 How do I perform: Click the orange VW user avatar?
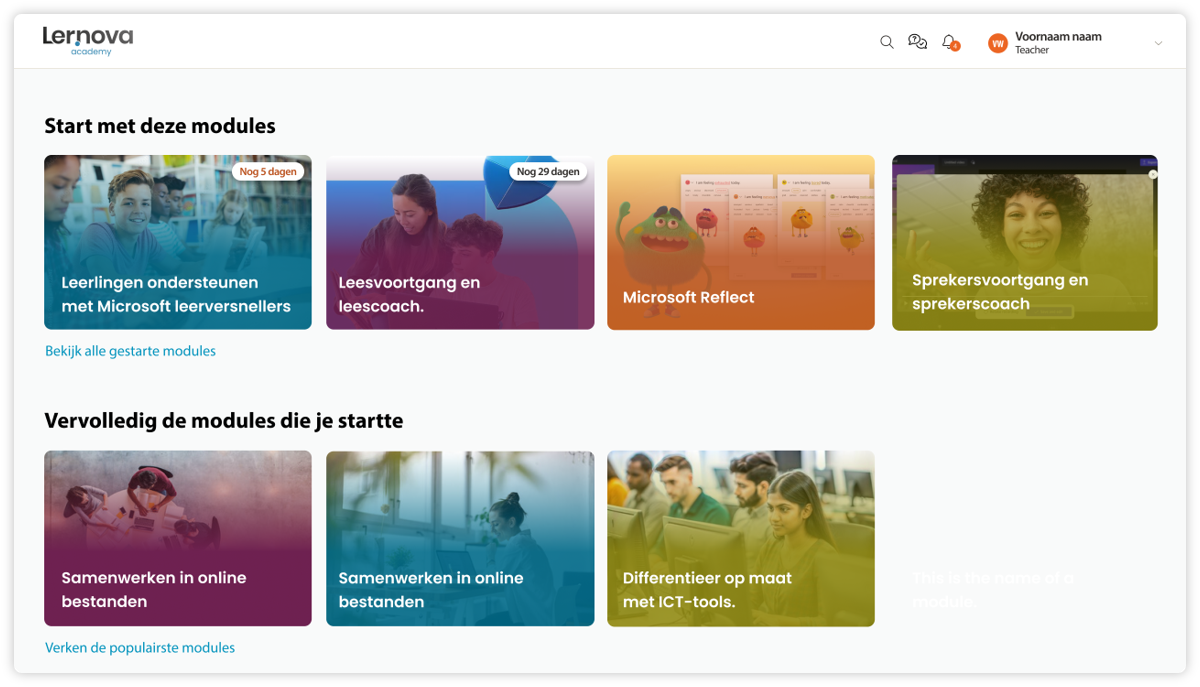point(997,43)
